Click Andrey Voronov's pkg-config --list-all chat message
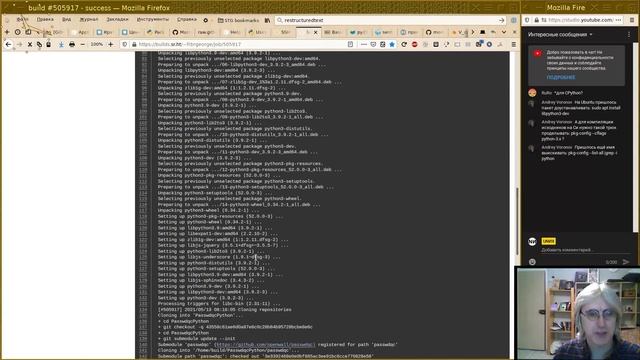Image resolution: width=640 pixels, height=360 pixels. [x=580, y=153]
